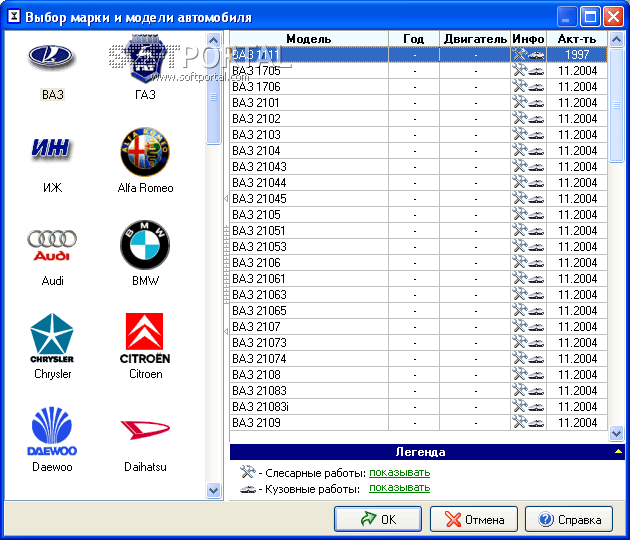
Task: Collapse the Легенда panel arrow
Action: [618, 452]
